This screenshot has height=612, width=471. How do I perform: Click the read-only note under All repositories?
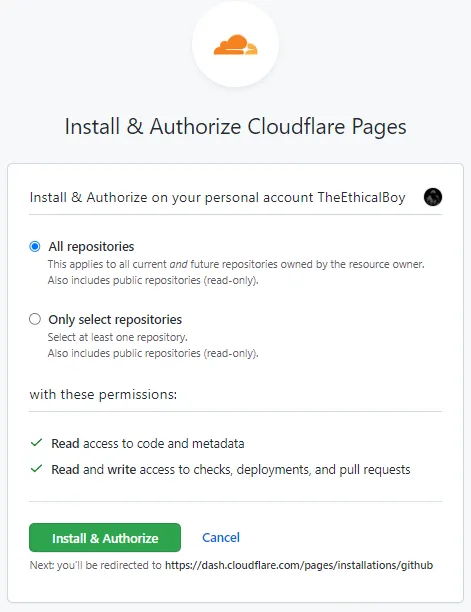point(153,280)
